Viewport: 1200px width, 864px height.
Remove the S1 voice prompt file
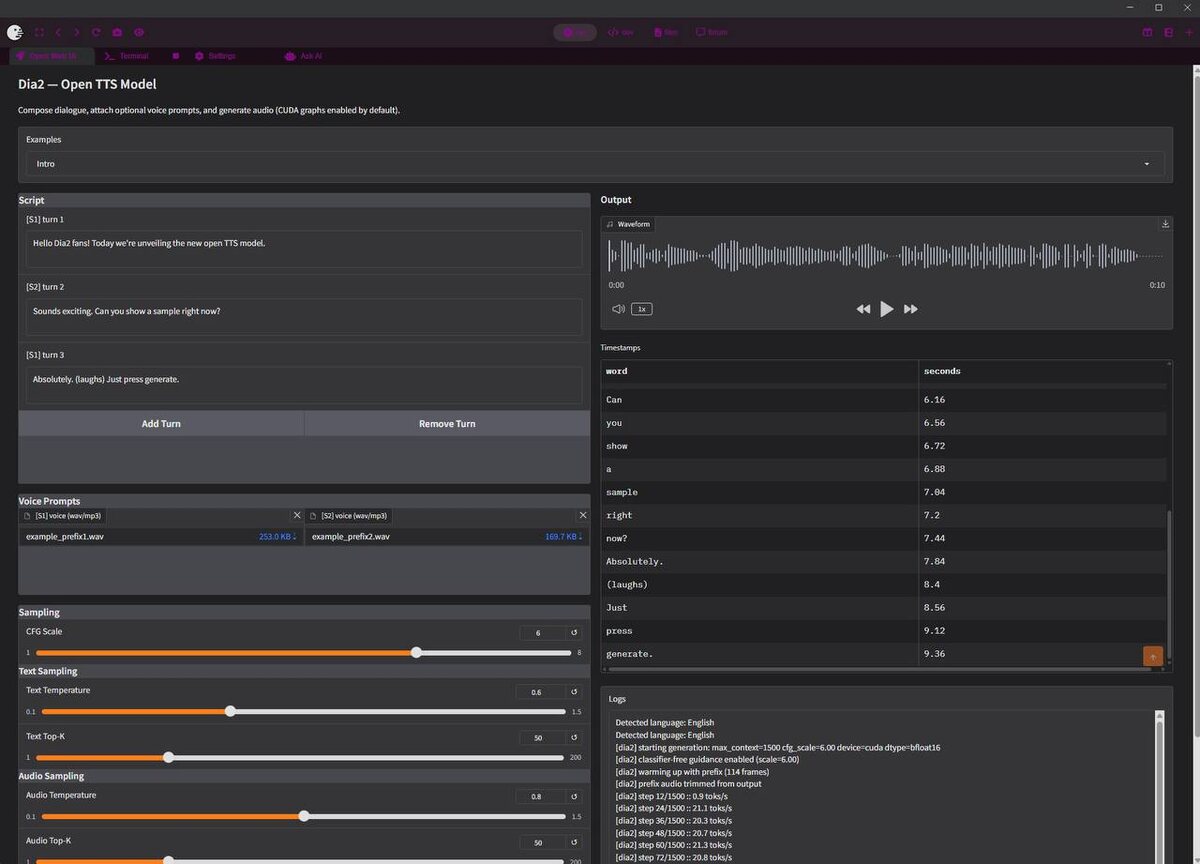click(296, 515)
